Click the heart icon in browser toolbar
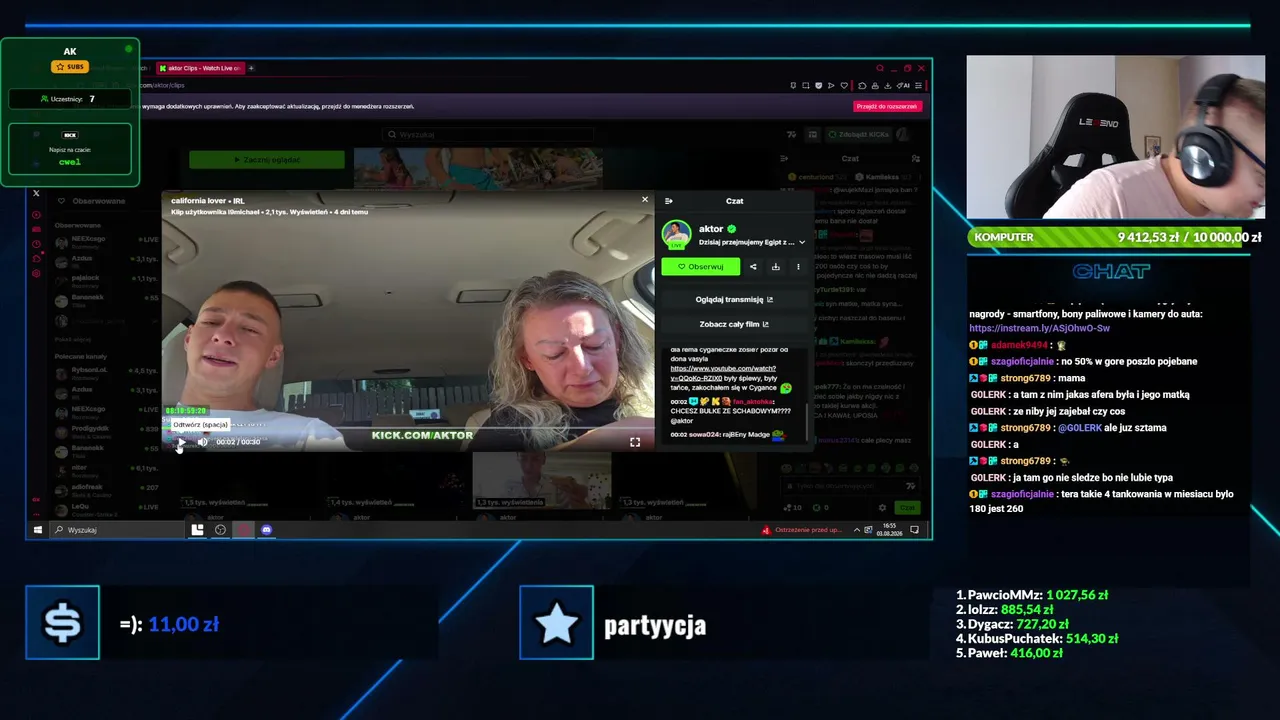 (844, 86)
